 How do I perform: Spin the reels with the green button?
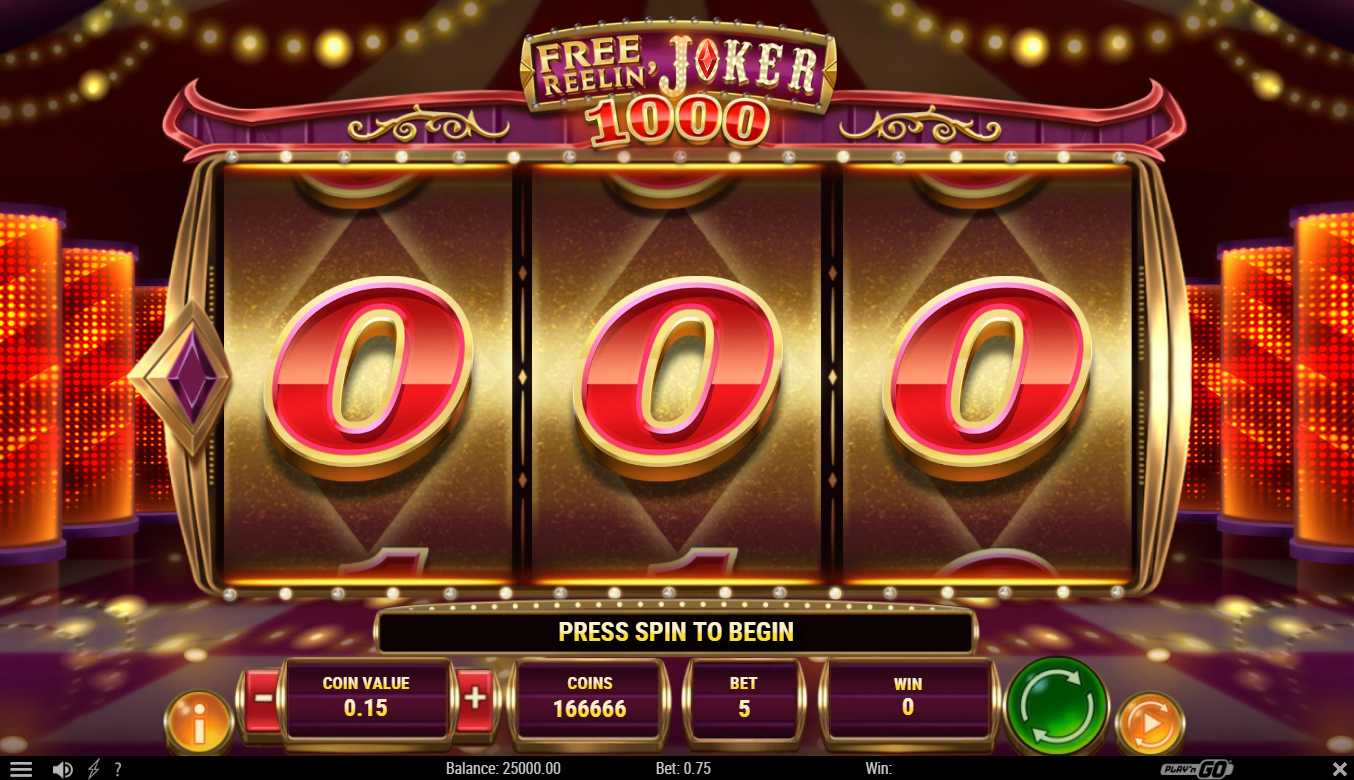[x=1057, y=707]
